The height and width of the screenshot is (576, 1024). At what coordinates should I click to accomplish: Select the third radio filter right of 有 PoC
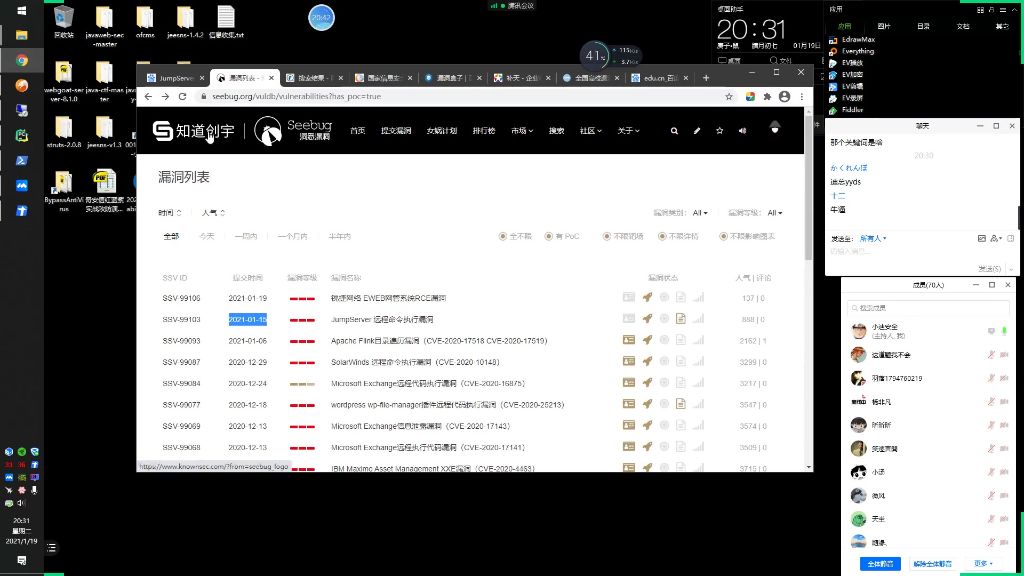[x=724, y=236]
